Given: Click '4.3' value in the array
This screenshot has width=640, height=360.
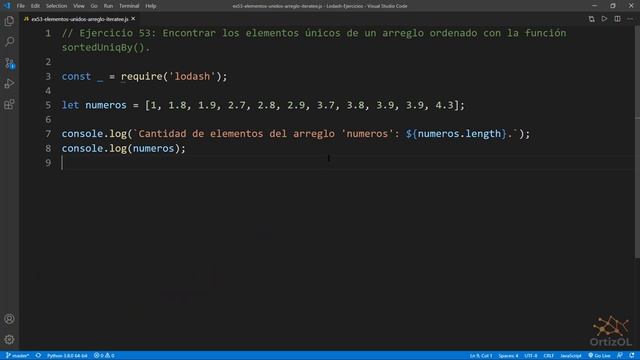Looking at the screenshot, I should coord(444,105).
